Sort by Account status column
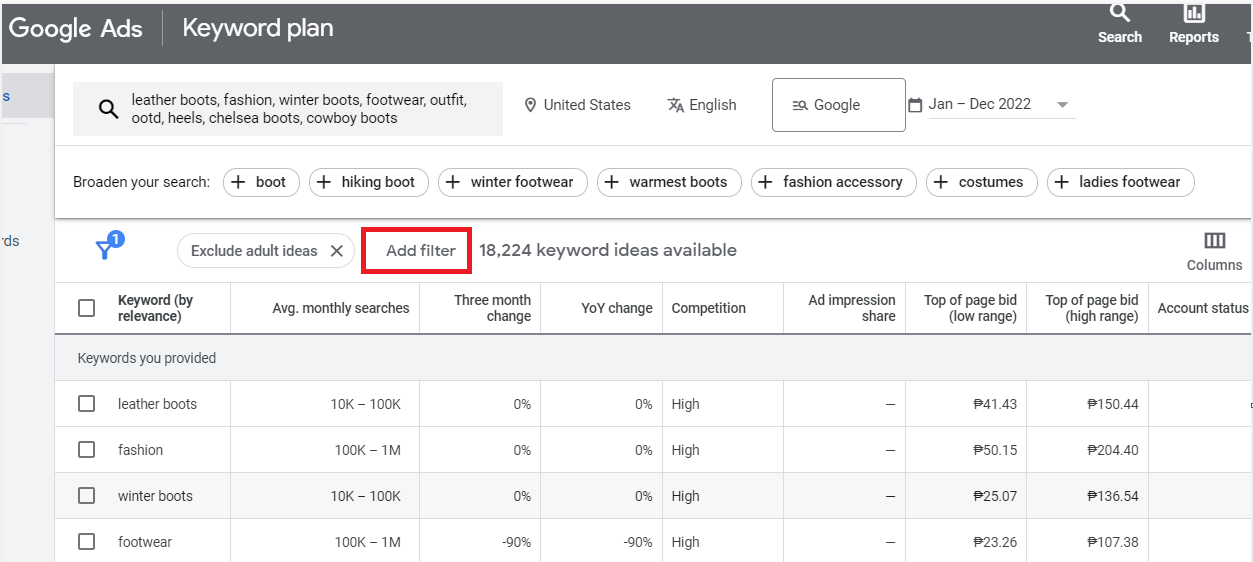Viewport: 1253px width, 562px height. click(x=1203, y=308)
